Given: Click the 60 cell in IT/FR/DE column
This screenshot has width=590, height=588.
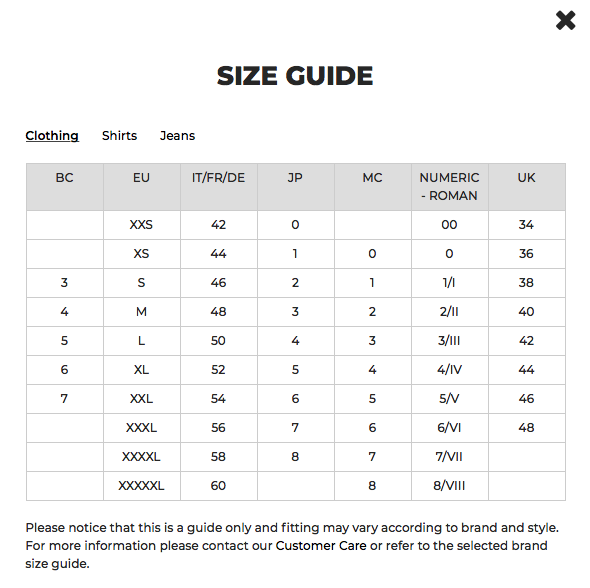Looking at the screenshot, I should click(x=218, y=486).
